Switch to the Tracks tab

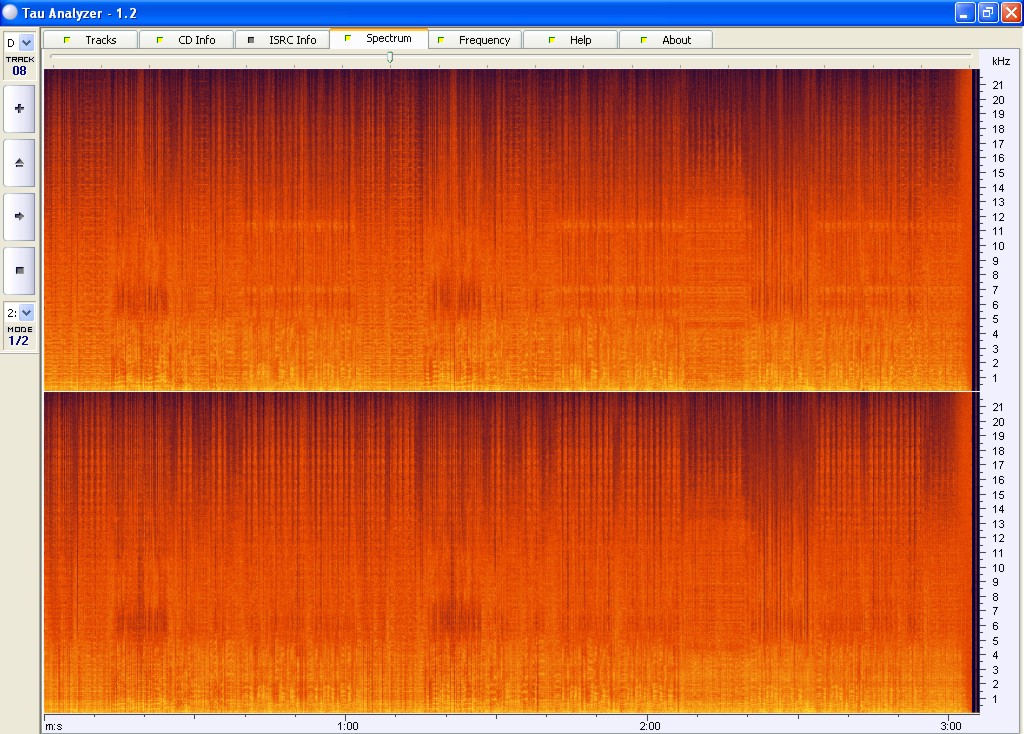click(90, 40)
